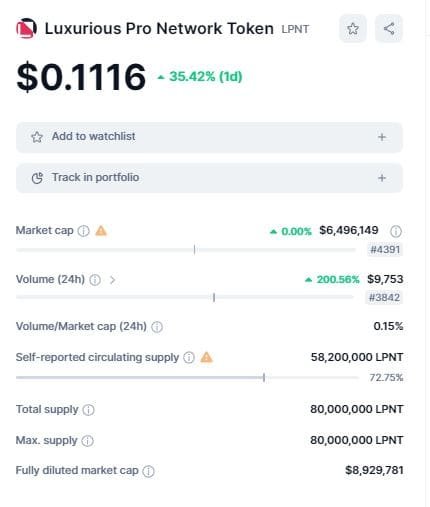The height and width of the screenshot is (507, 430).
Task: Click the market cap rank slider bar
Action: click(186, 250)
